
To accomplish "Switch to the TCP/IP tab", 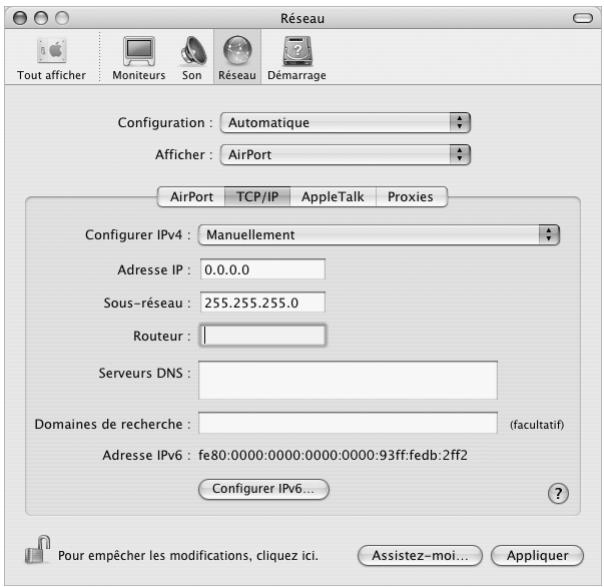I will click(x=257, y=197).
